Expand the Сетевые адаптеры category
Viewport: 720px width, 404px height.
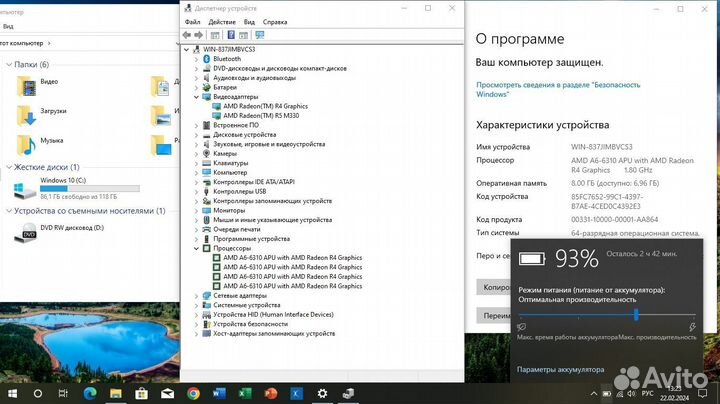197,296
